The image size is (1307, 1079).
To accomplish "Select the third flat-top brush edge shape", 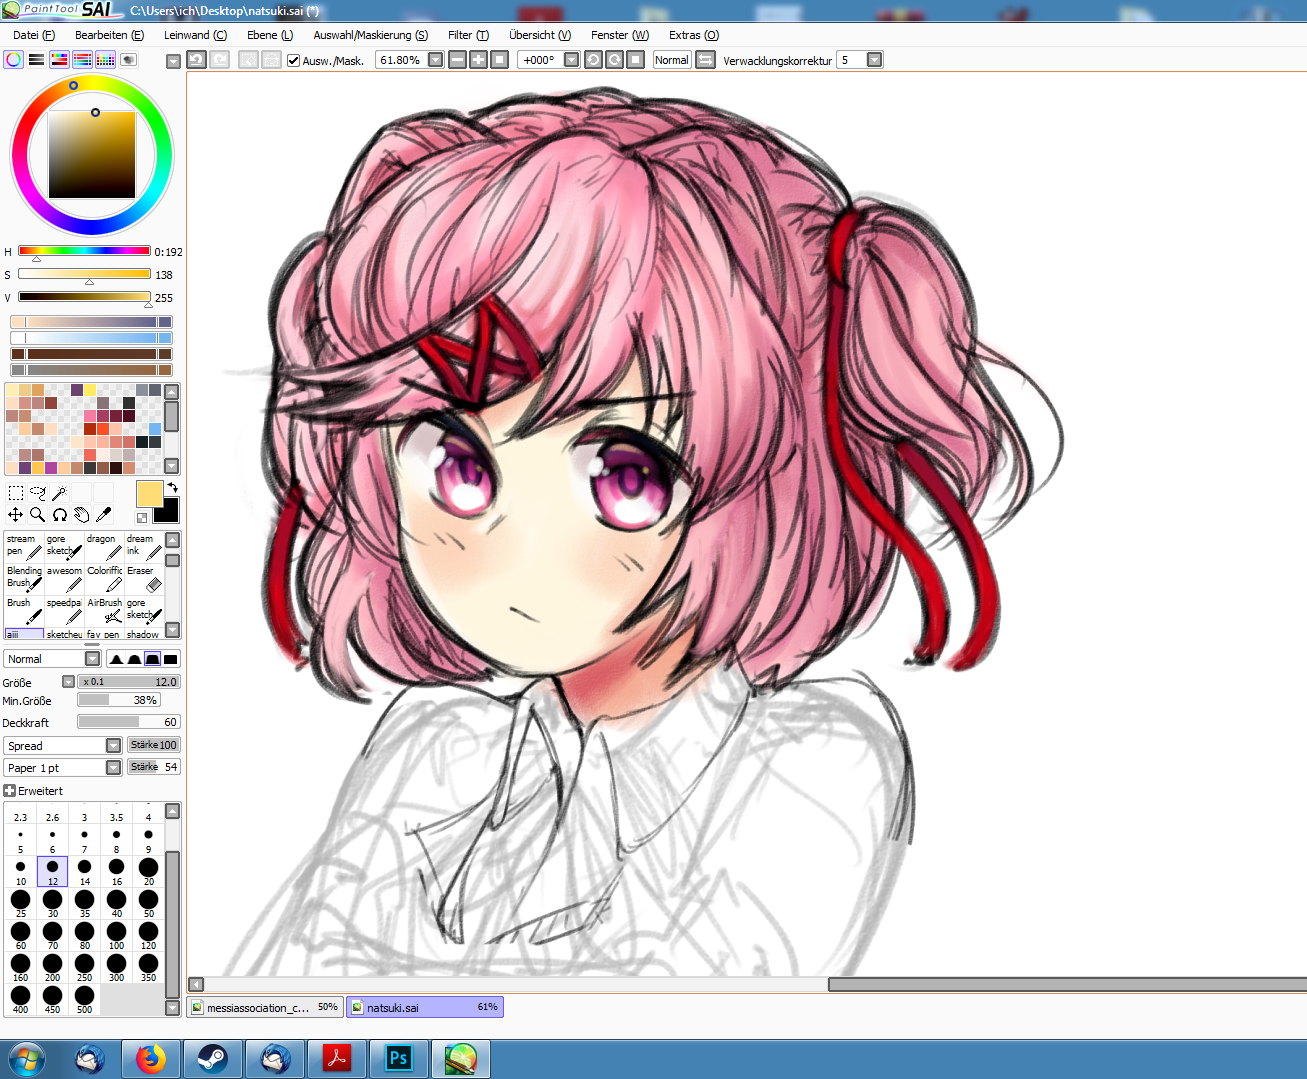I will tap(152, 659).
